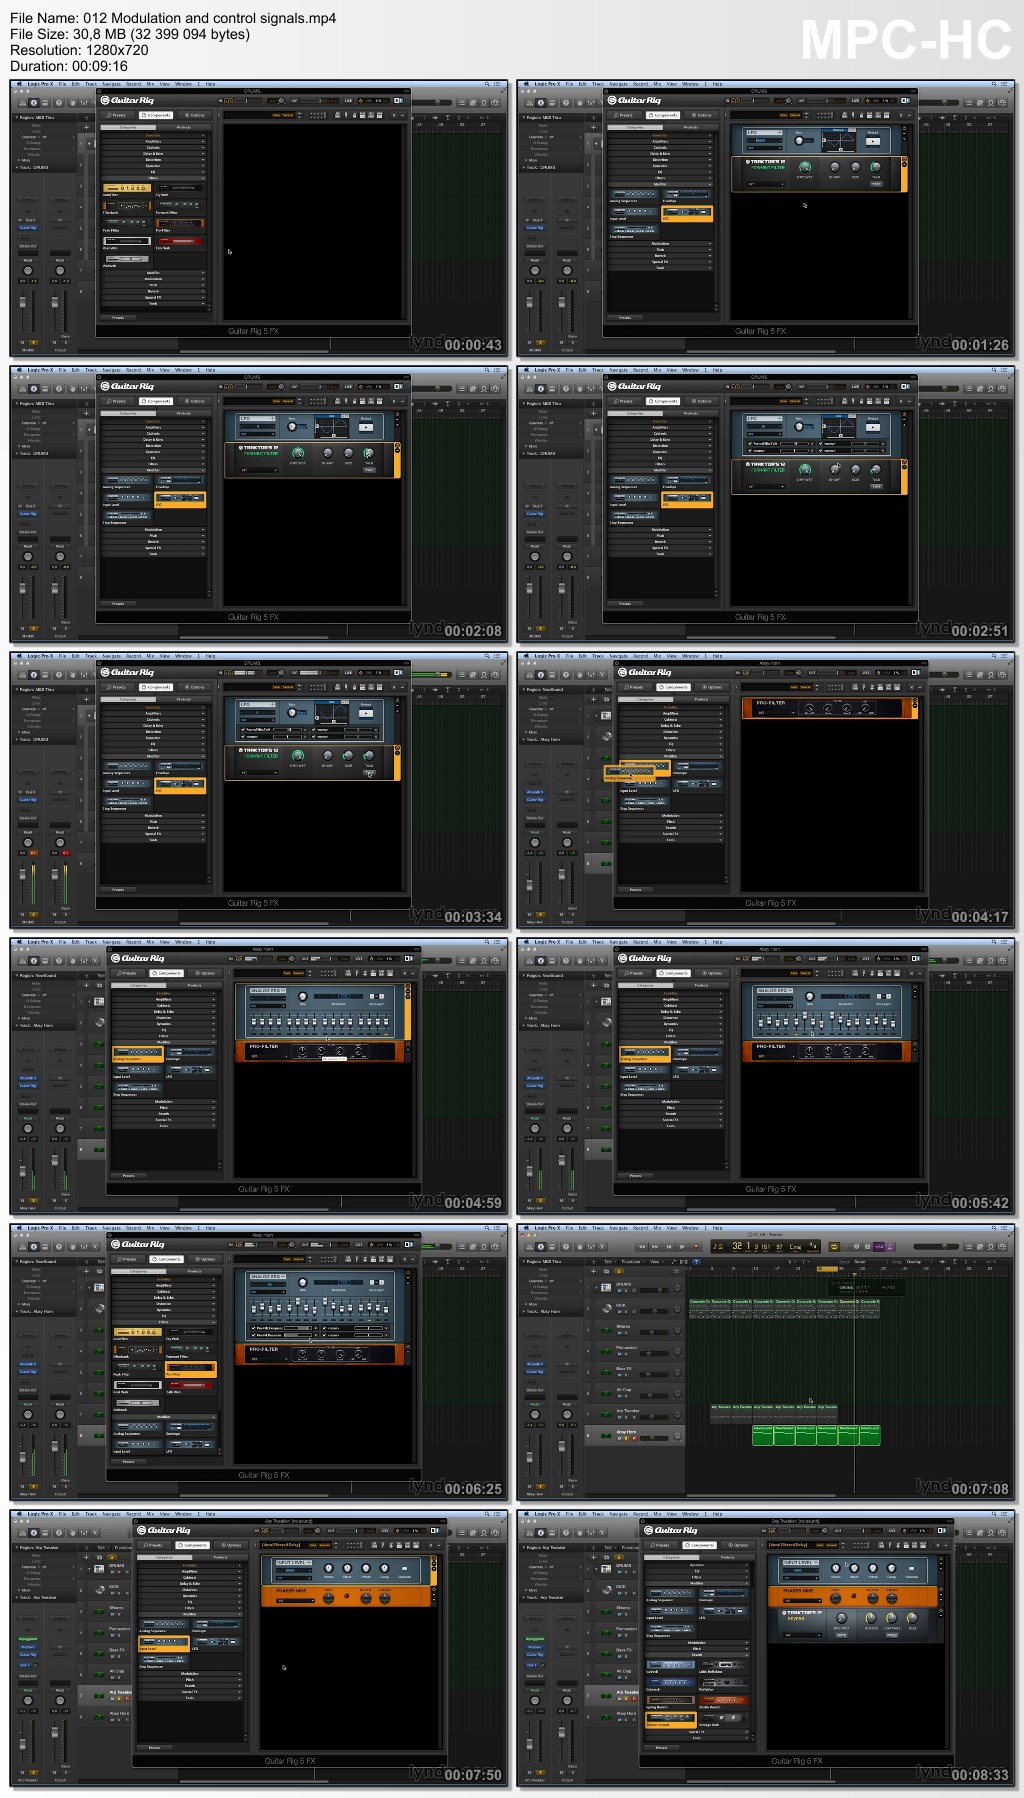The width and height of the screenshot is (1024, 1798).
Task: Click Vocal Filtered Delay preset name, 00:08:33 frame
Action: (788, 1545)
